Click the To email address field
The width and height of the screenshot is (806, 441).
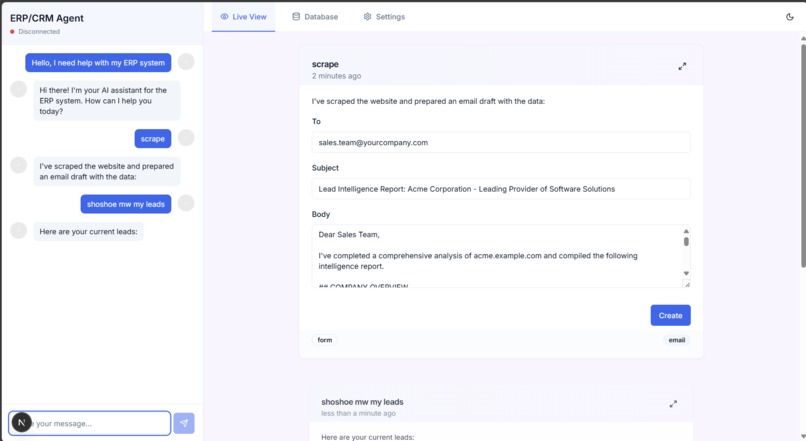[501, 142]
